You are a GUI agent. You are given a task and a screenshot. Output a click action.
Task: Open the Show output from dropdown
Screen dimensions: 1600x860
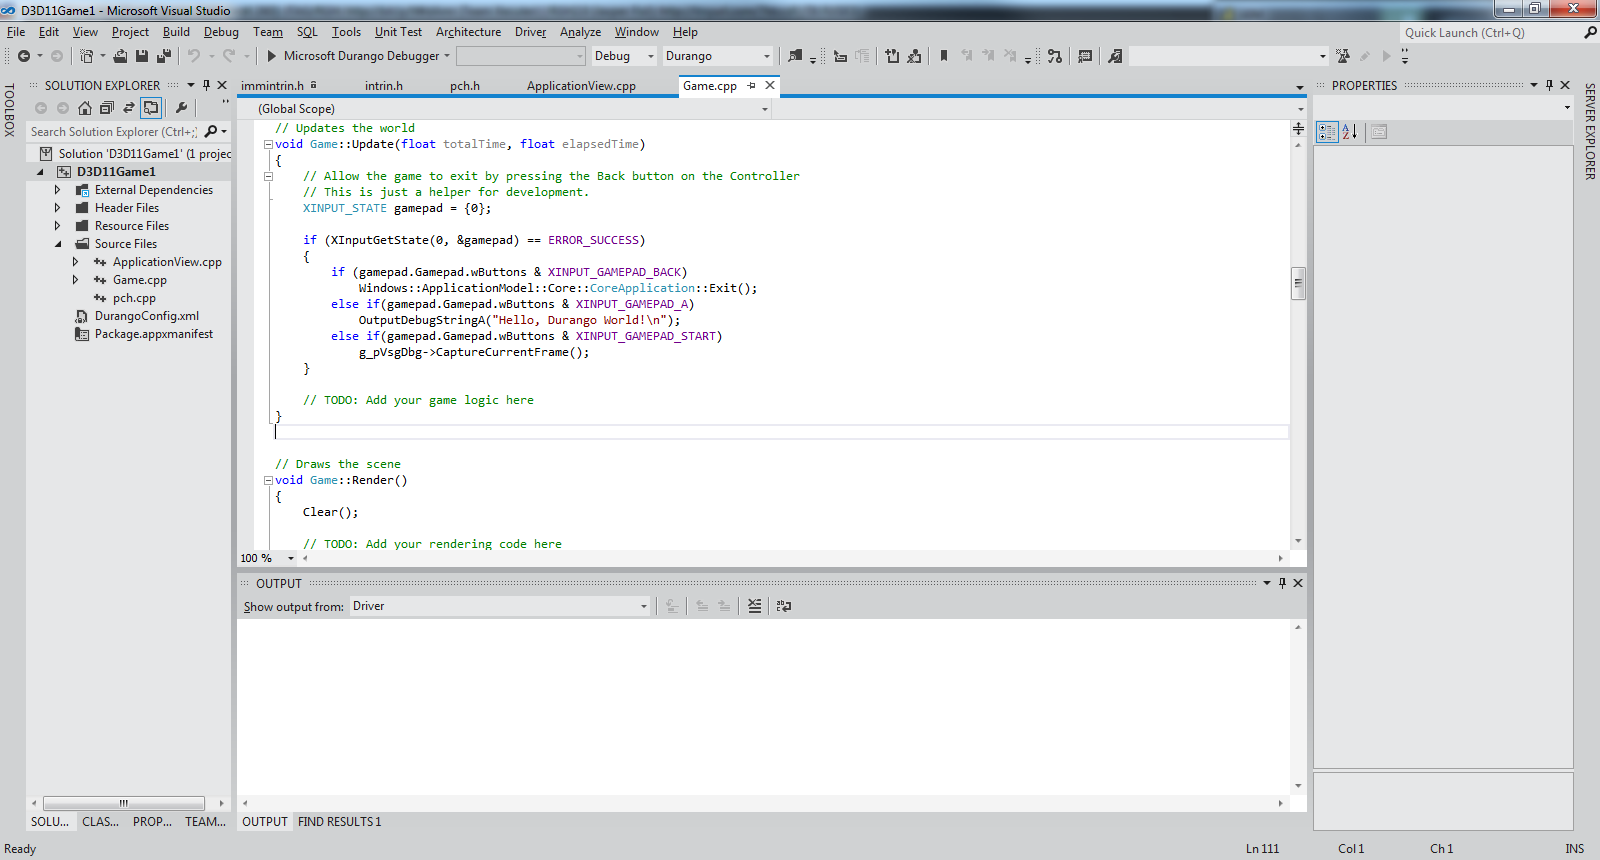(x=500, y=606)
